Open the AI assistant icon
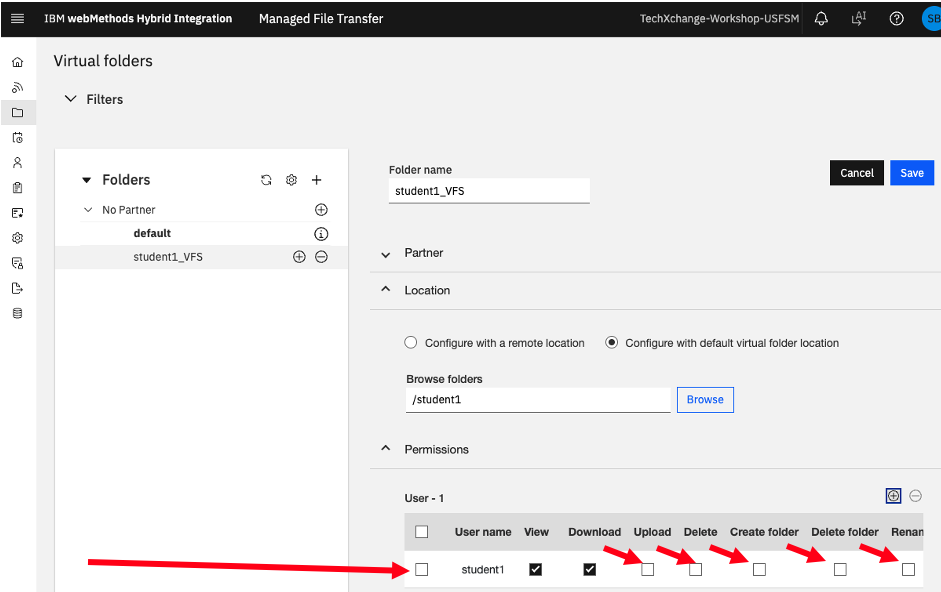 point(859,19)
